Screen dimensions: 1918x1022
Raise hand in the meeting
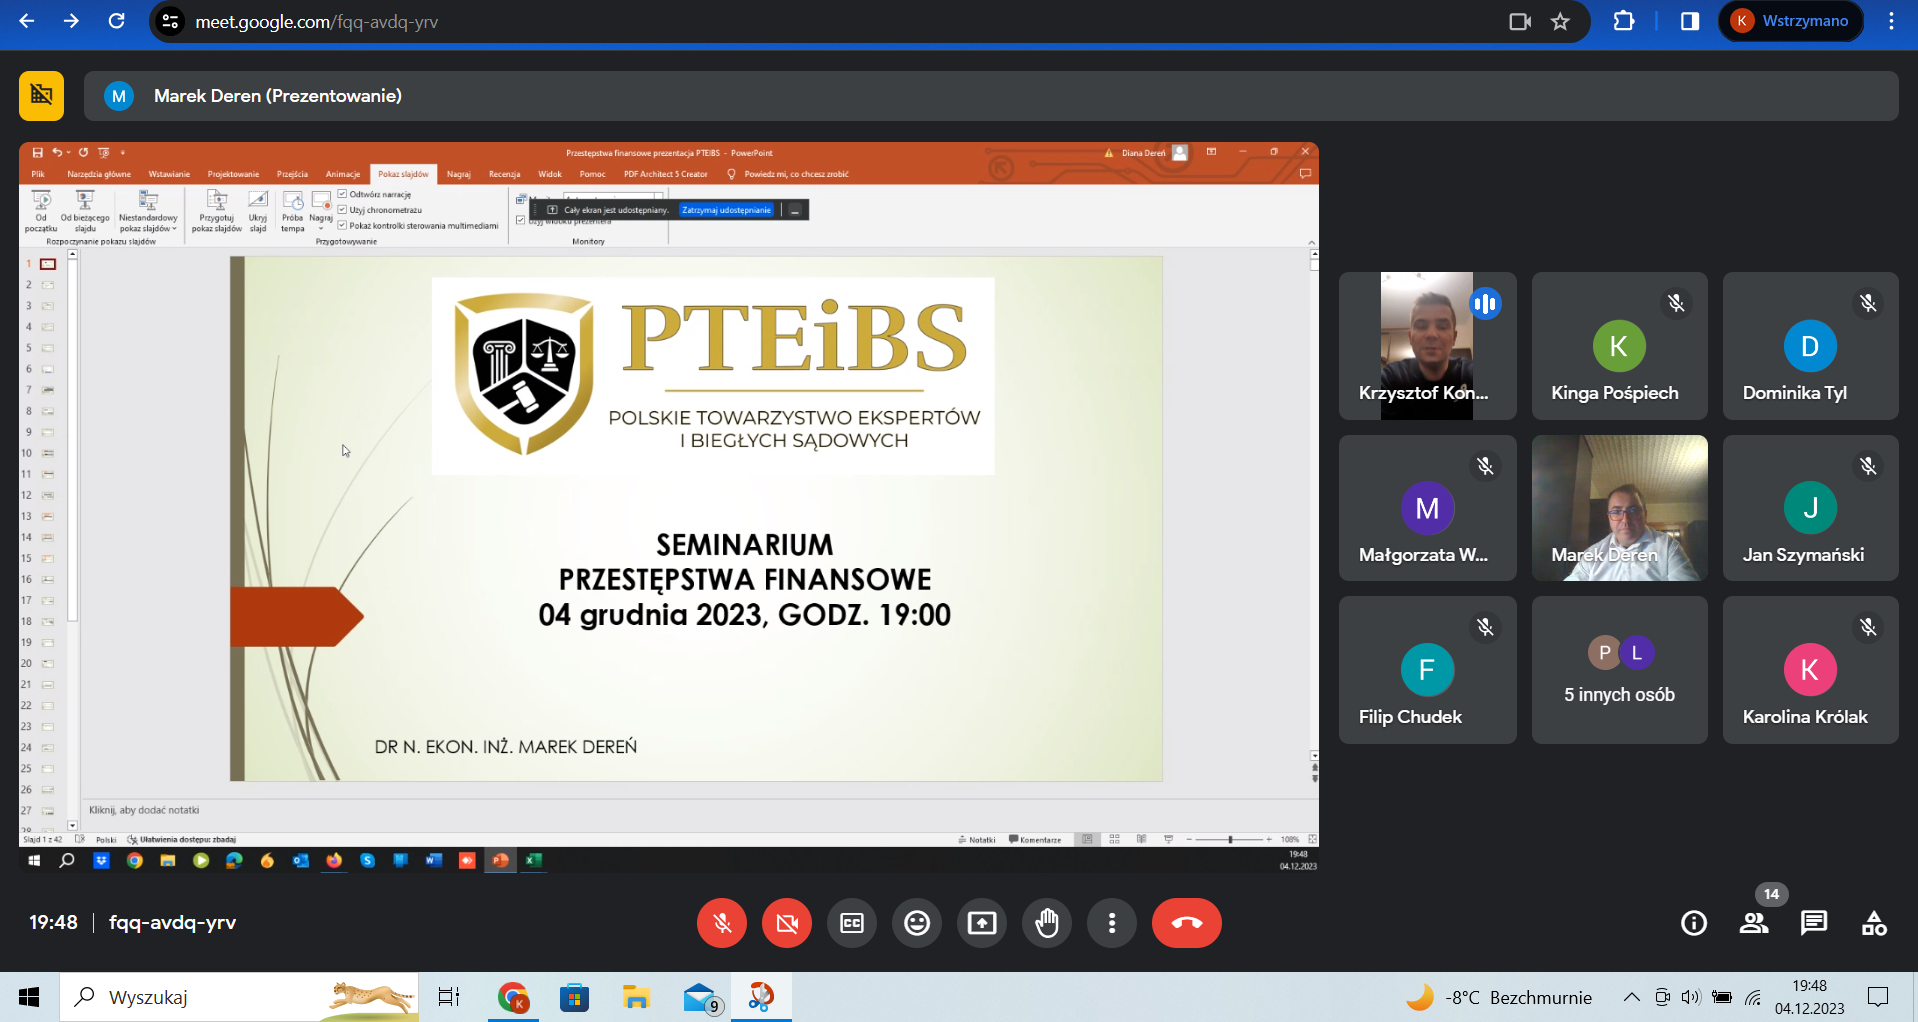coord(1047,923)
